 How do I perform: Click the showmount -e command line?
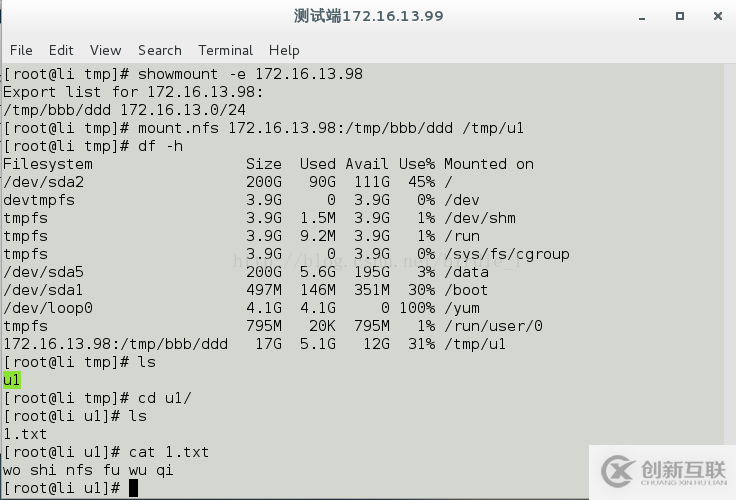coord(250,74)
